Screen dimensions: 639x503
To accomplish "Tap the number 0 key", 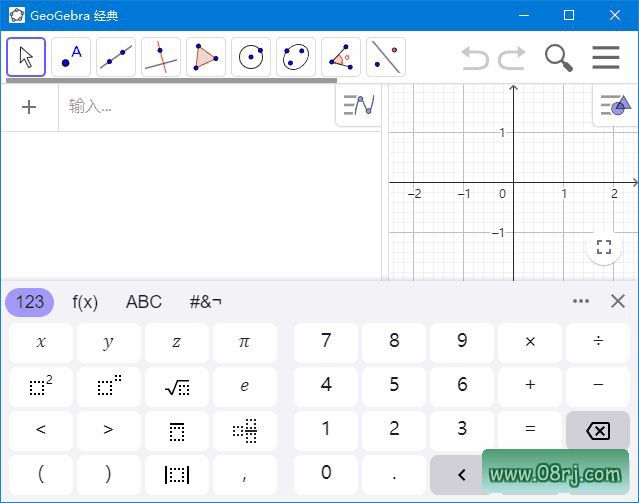I will click(x=326, y=474).
